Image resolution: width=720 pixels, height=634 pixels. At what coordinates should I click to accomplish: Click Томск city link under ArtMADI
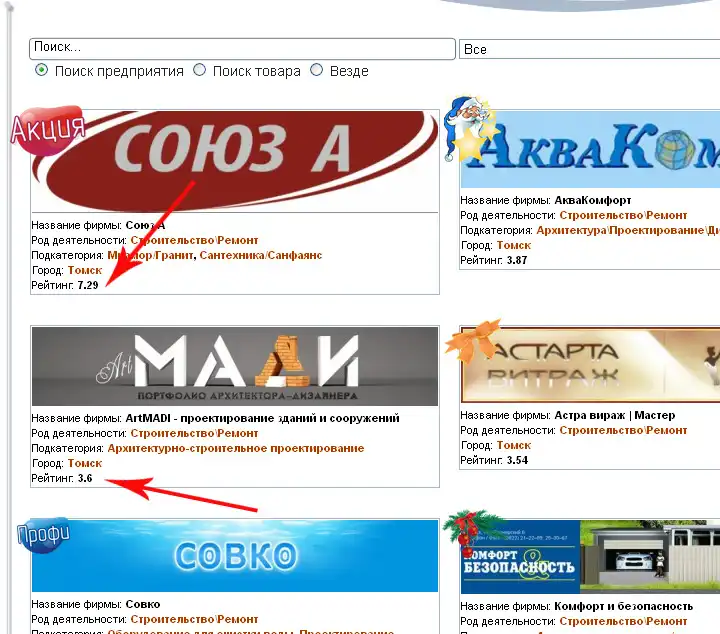pyautogui.click(x=84, y=463)
